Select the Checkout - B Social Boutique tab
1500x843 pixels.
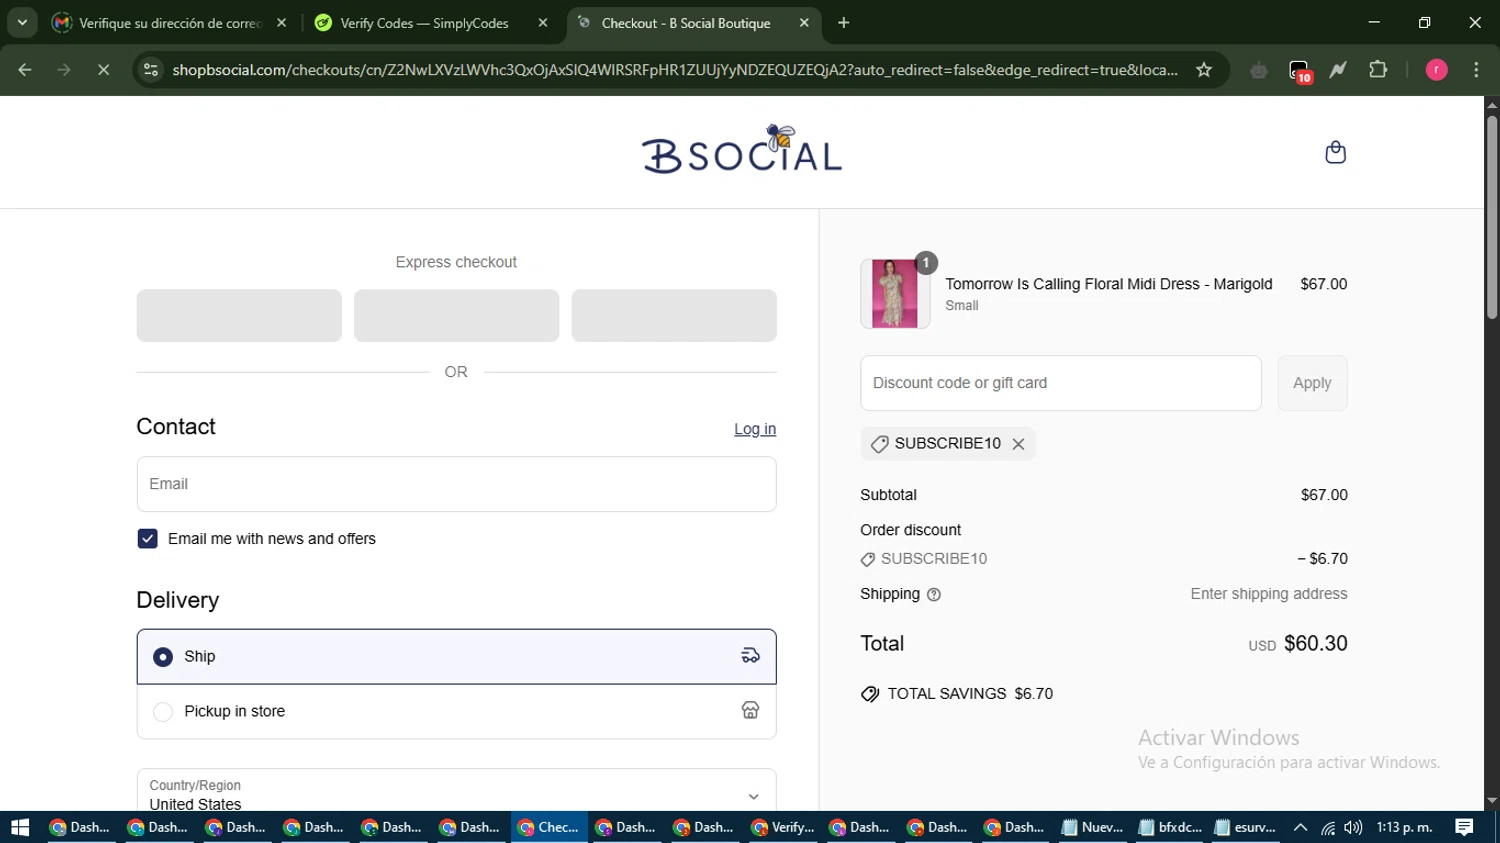point(693,23)
